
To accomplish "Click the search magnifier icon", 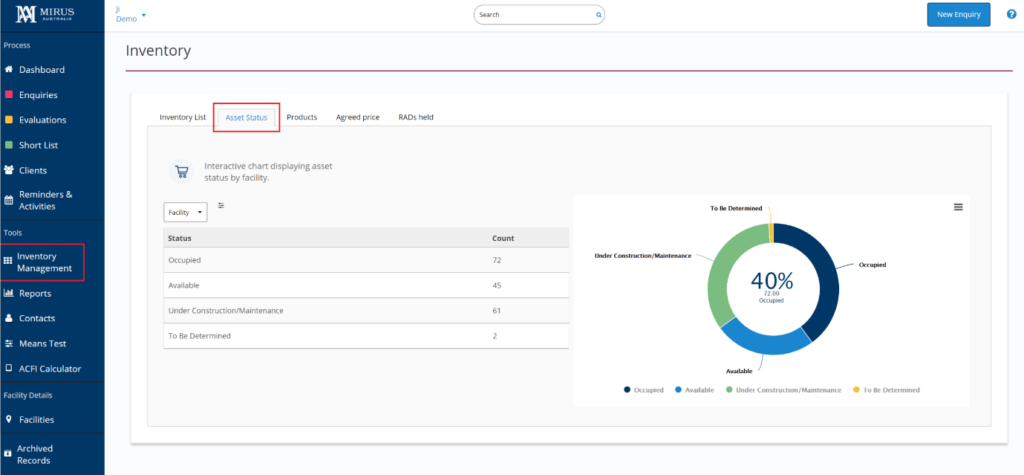I will point(598,14).
